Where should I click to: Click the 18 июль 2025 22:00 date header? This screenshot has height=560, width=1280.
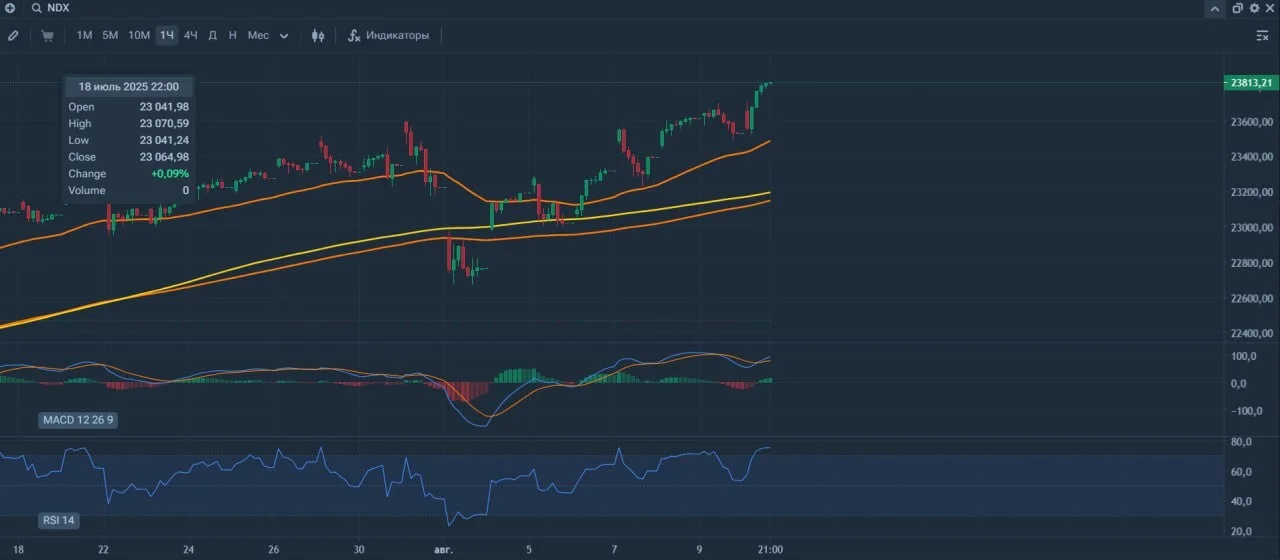tap(129, 87)
